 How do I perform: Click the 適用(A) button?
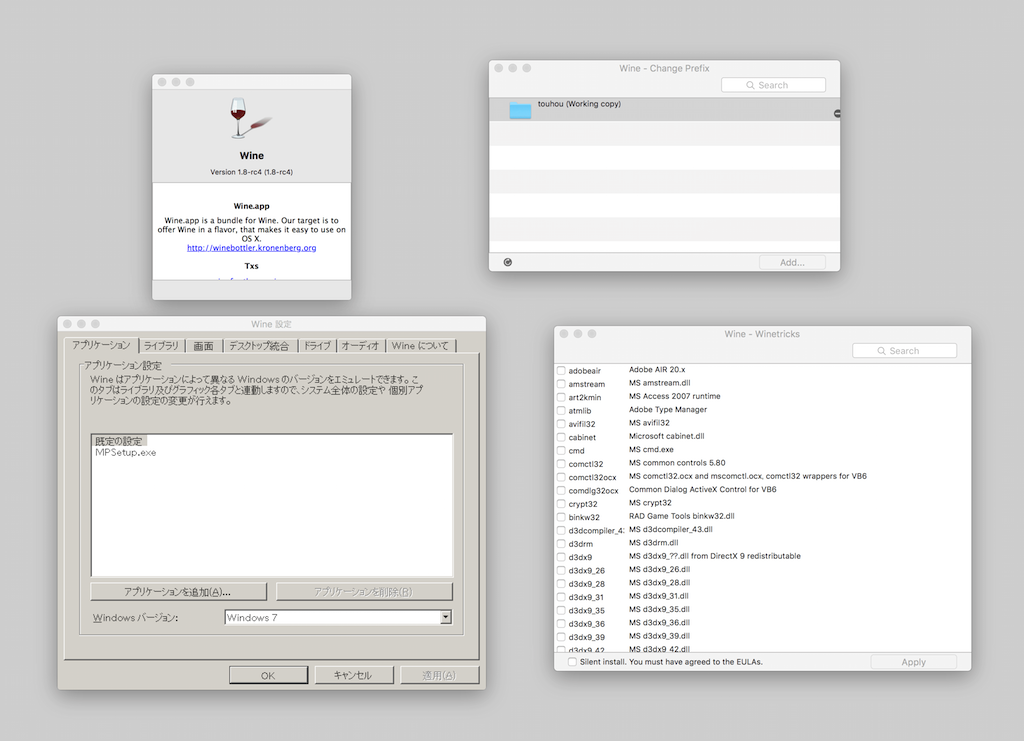click(x=439, y=675)
